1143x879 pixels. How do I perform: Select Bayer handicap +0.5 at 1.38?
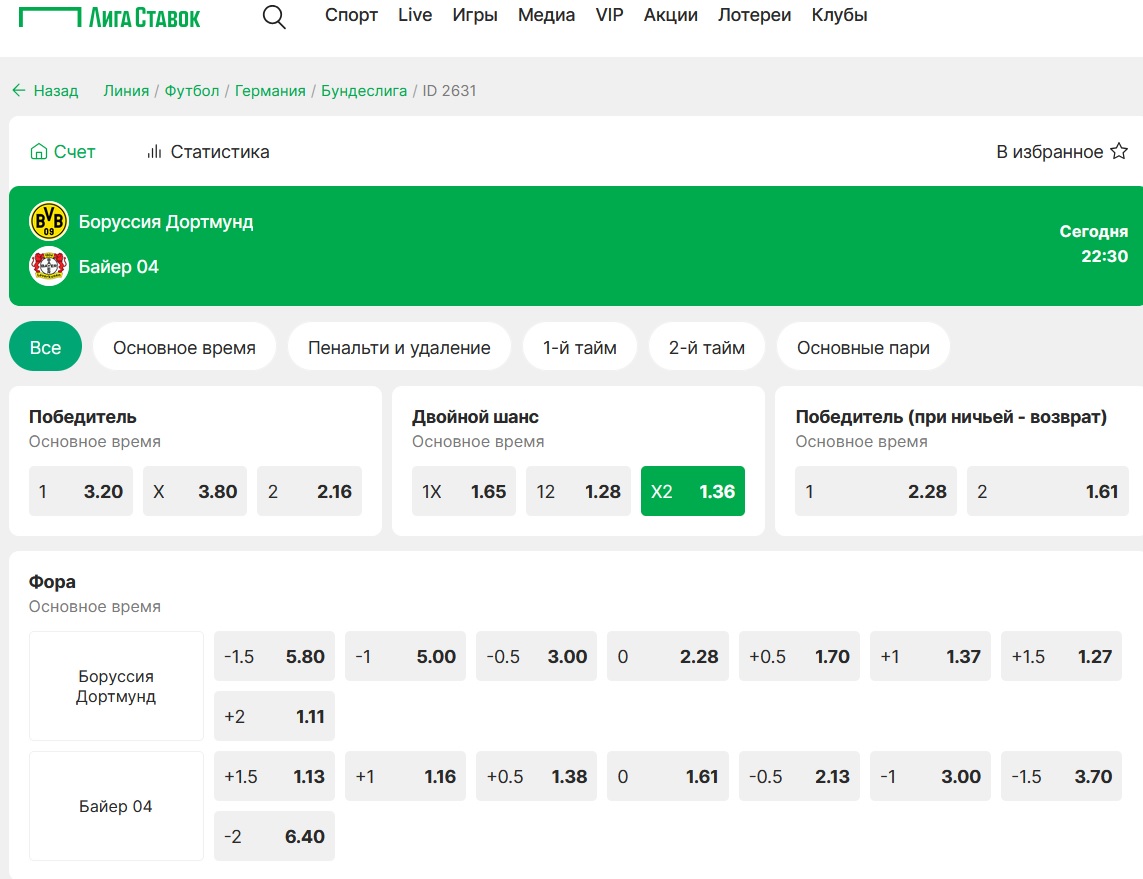tap(537, 776)
